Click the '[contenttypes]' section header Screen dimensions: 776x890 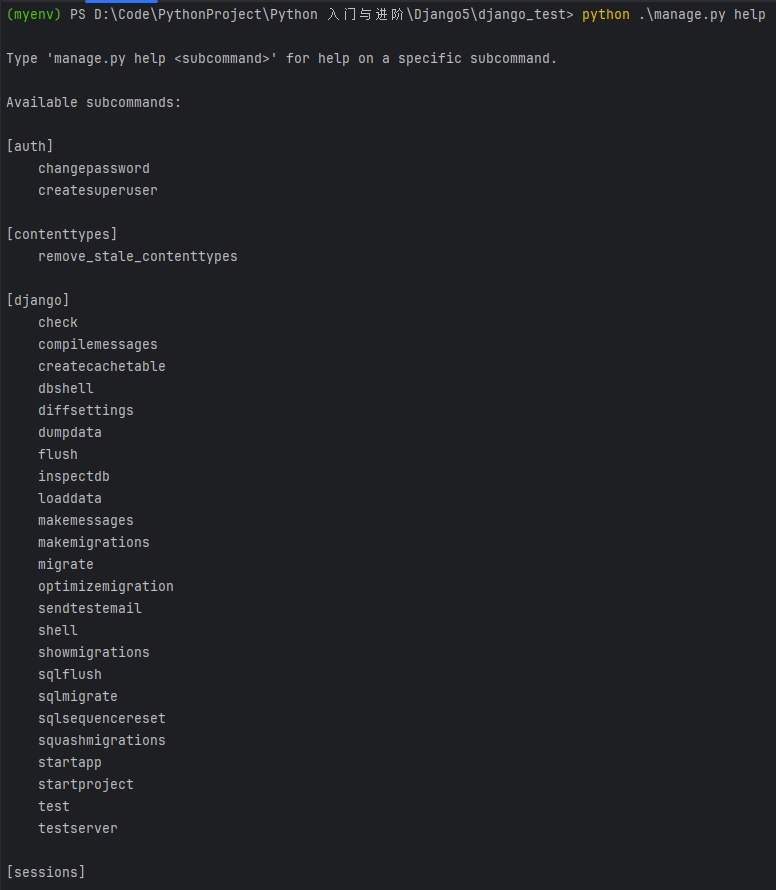click(62, 235)
